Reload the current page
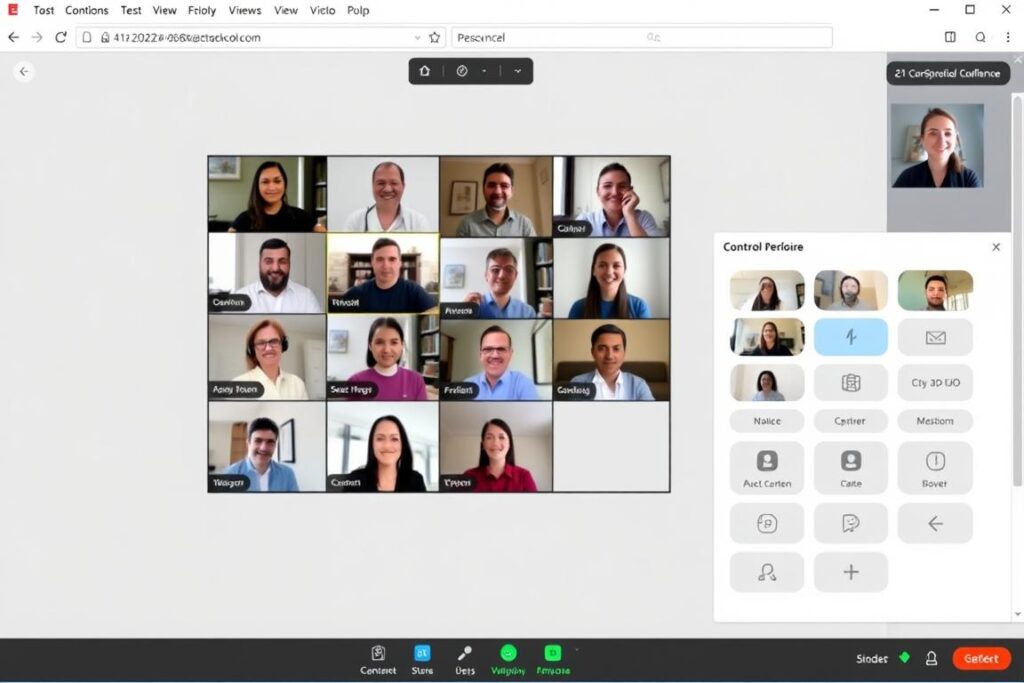Image resolution: width=1024 pixels, height=683 pixels. (x=61, y=37)
